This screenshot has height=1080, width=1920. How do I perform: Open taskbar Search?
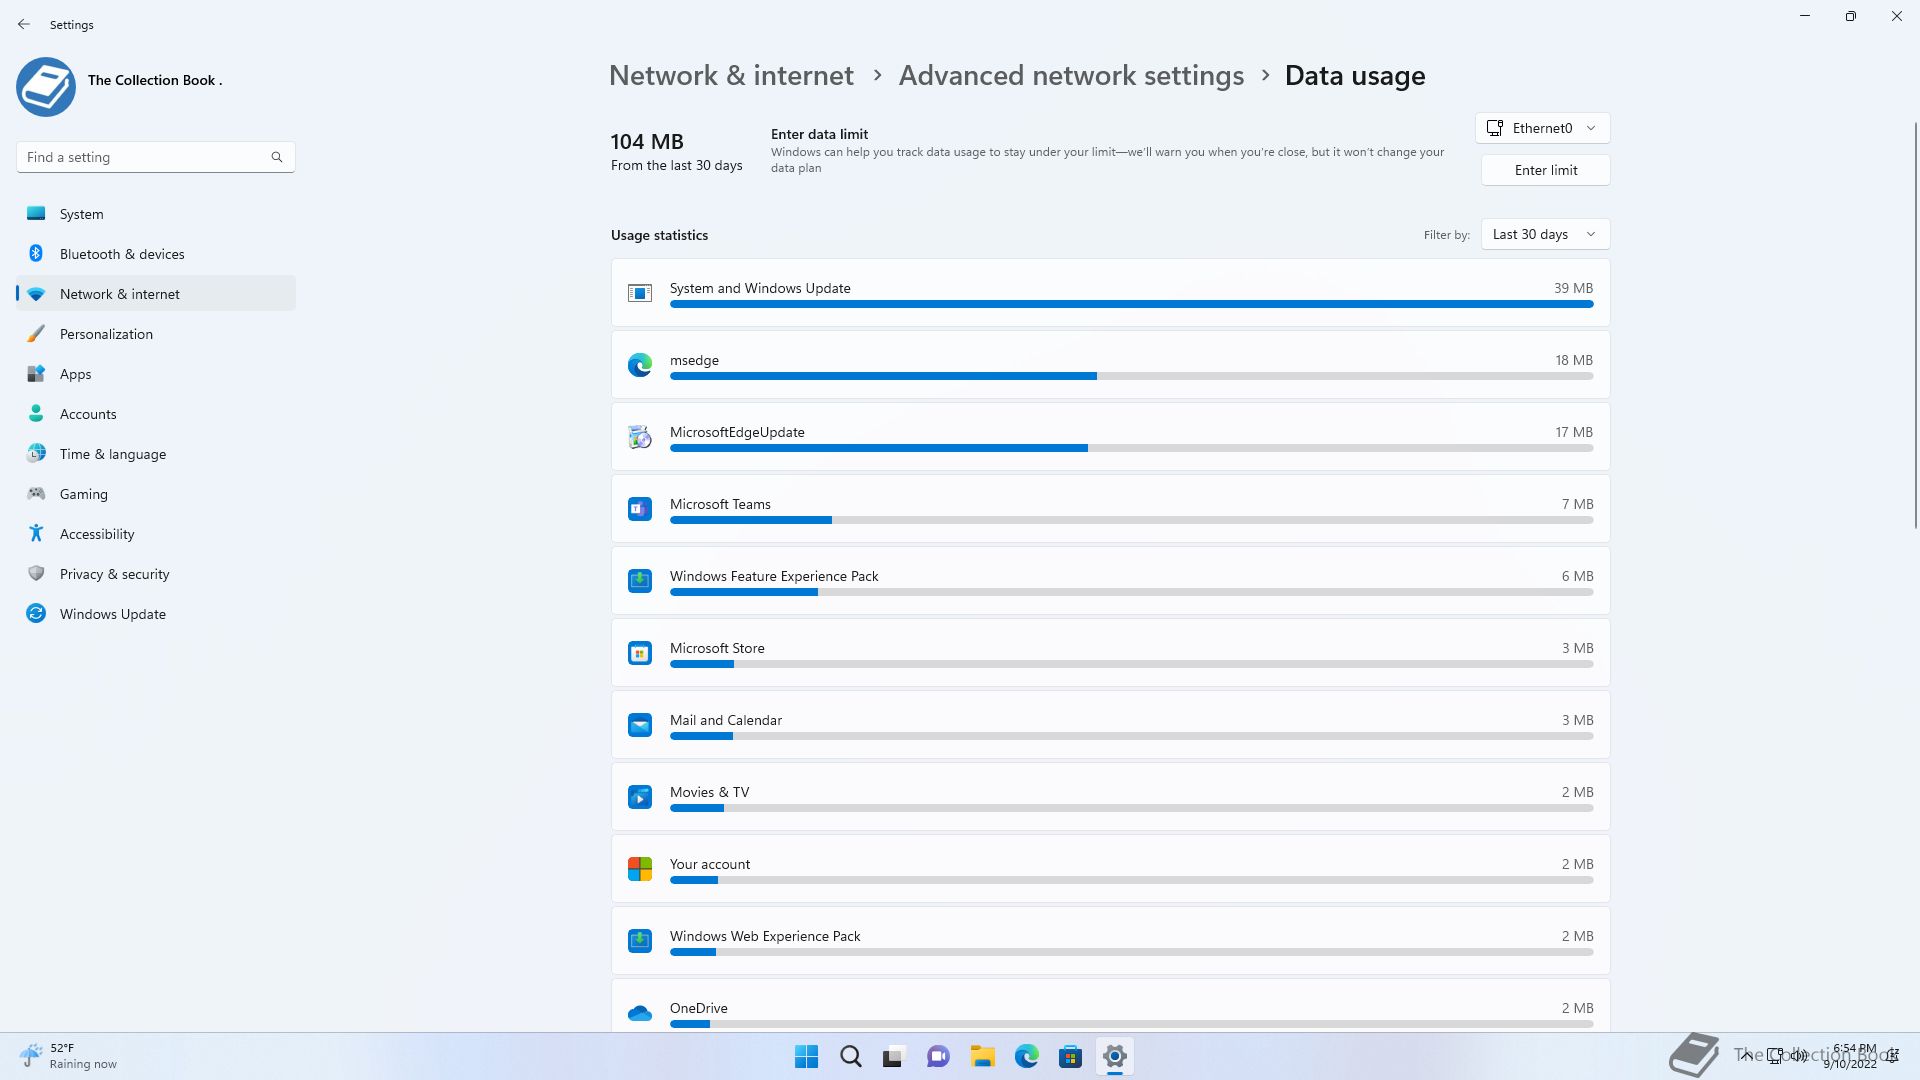click(x=851, y=1056)
